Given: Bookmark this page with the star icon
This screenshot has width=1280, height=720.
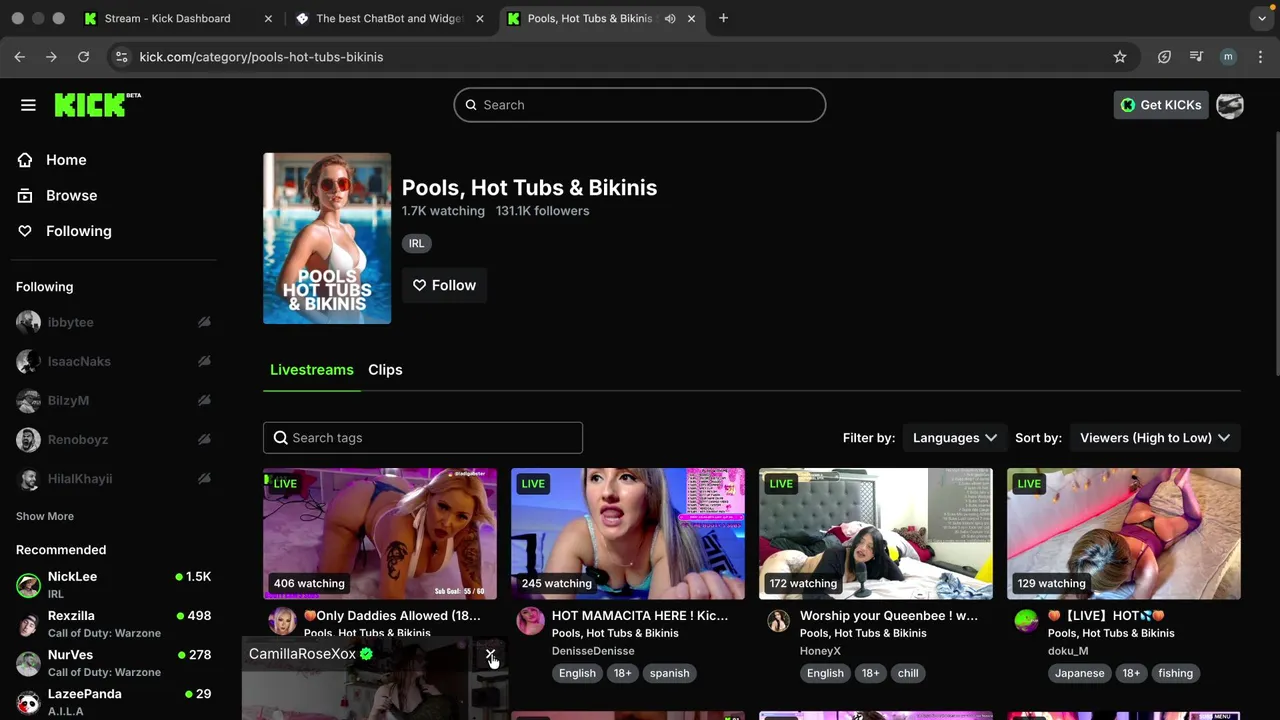Looking at the screenshot, I should click(x=1120, y=57).
